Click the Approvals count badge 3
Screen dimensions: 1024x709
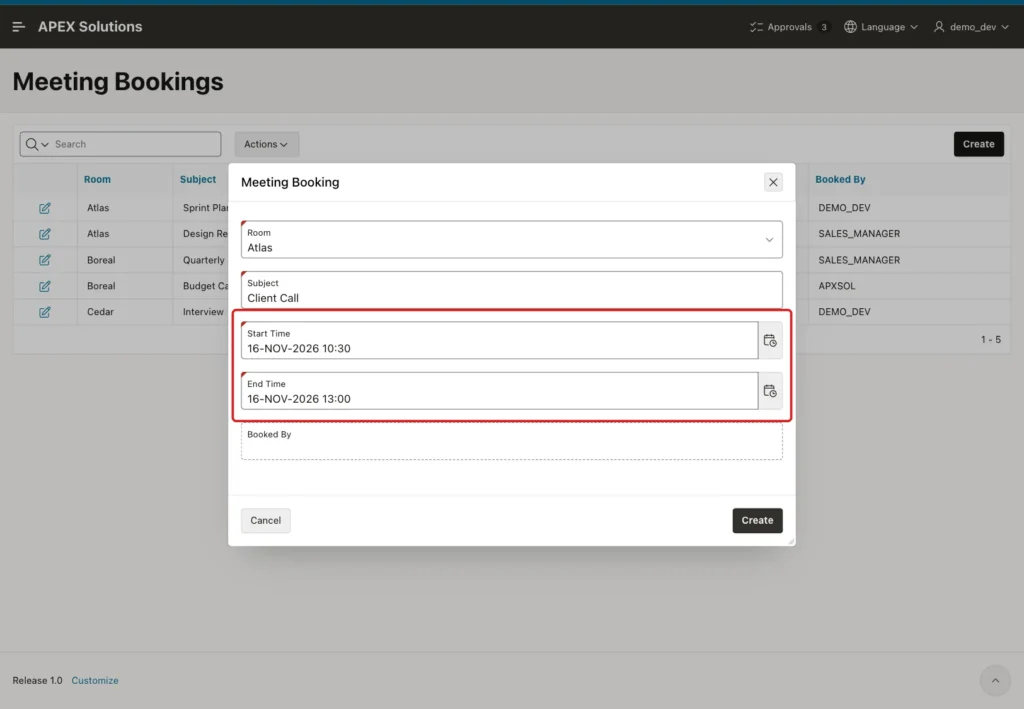pos(824,27)
